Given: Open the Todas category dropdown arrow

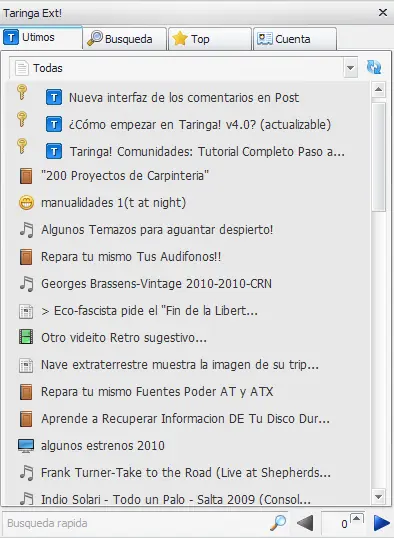Looking at the screenshot, I should point(350,68).
